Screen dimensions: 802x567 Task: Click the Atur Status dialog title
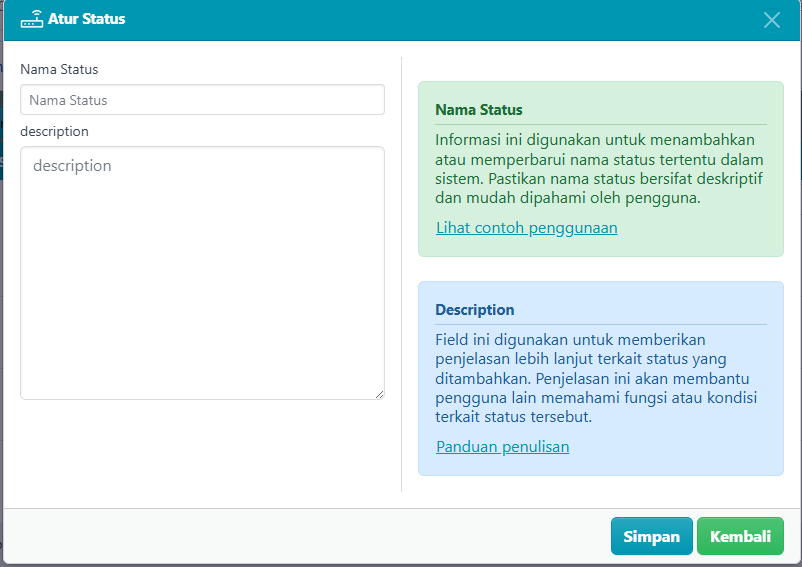(86, 19)
